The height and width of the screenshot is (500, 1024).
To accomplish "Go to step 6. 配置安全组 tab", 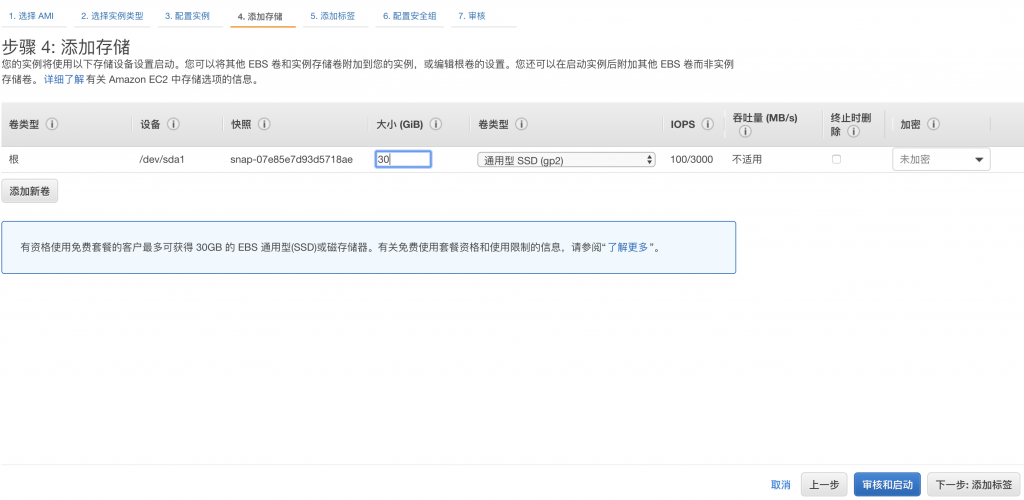I will pyautogui.click(x=409, y=16).
